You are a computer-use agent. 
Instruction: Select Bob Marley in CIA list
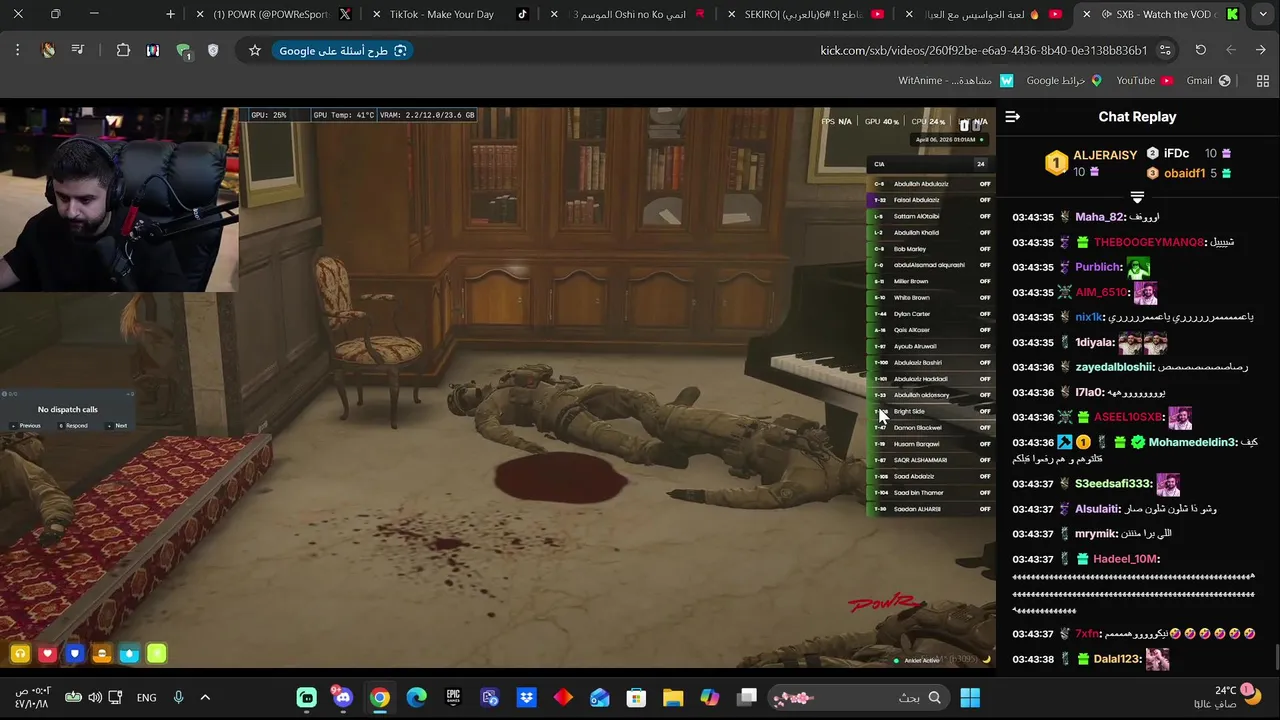tap(930, 249)
